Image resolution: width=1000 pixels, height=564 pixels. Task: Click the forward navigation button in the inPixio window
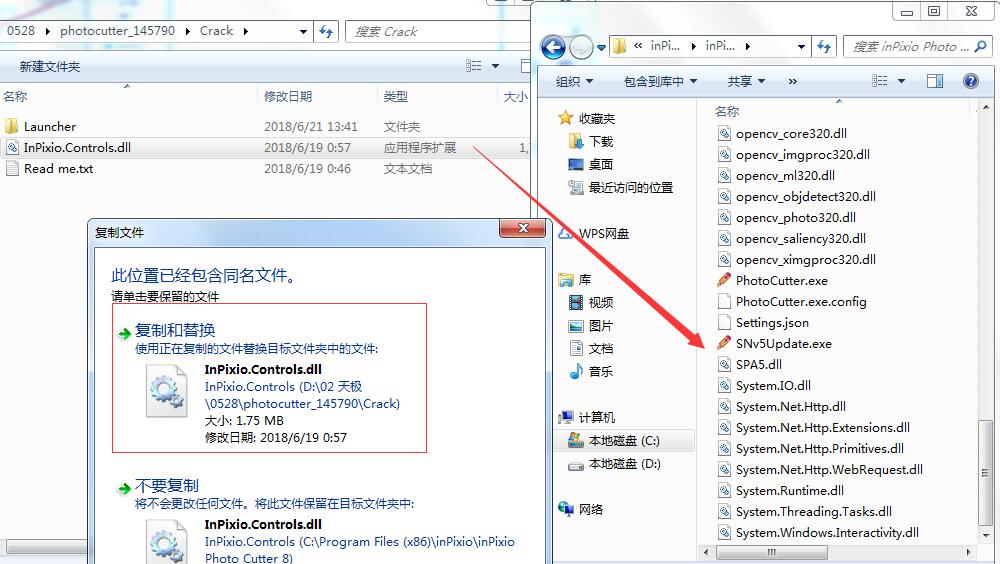coord(581,47)
